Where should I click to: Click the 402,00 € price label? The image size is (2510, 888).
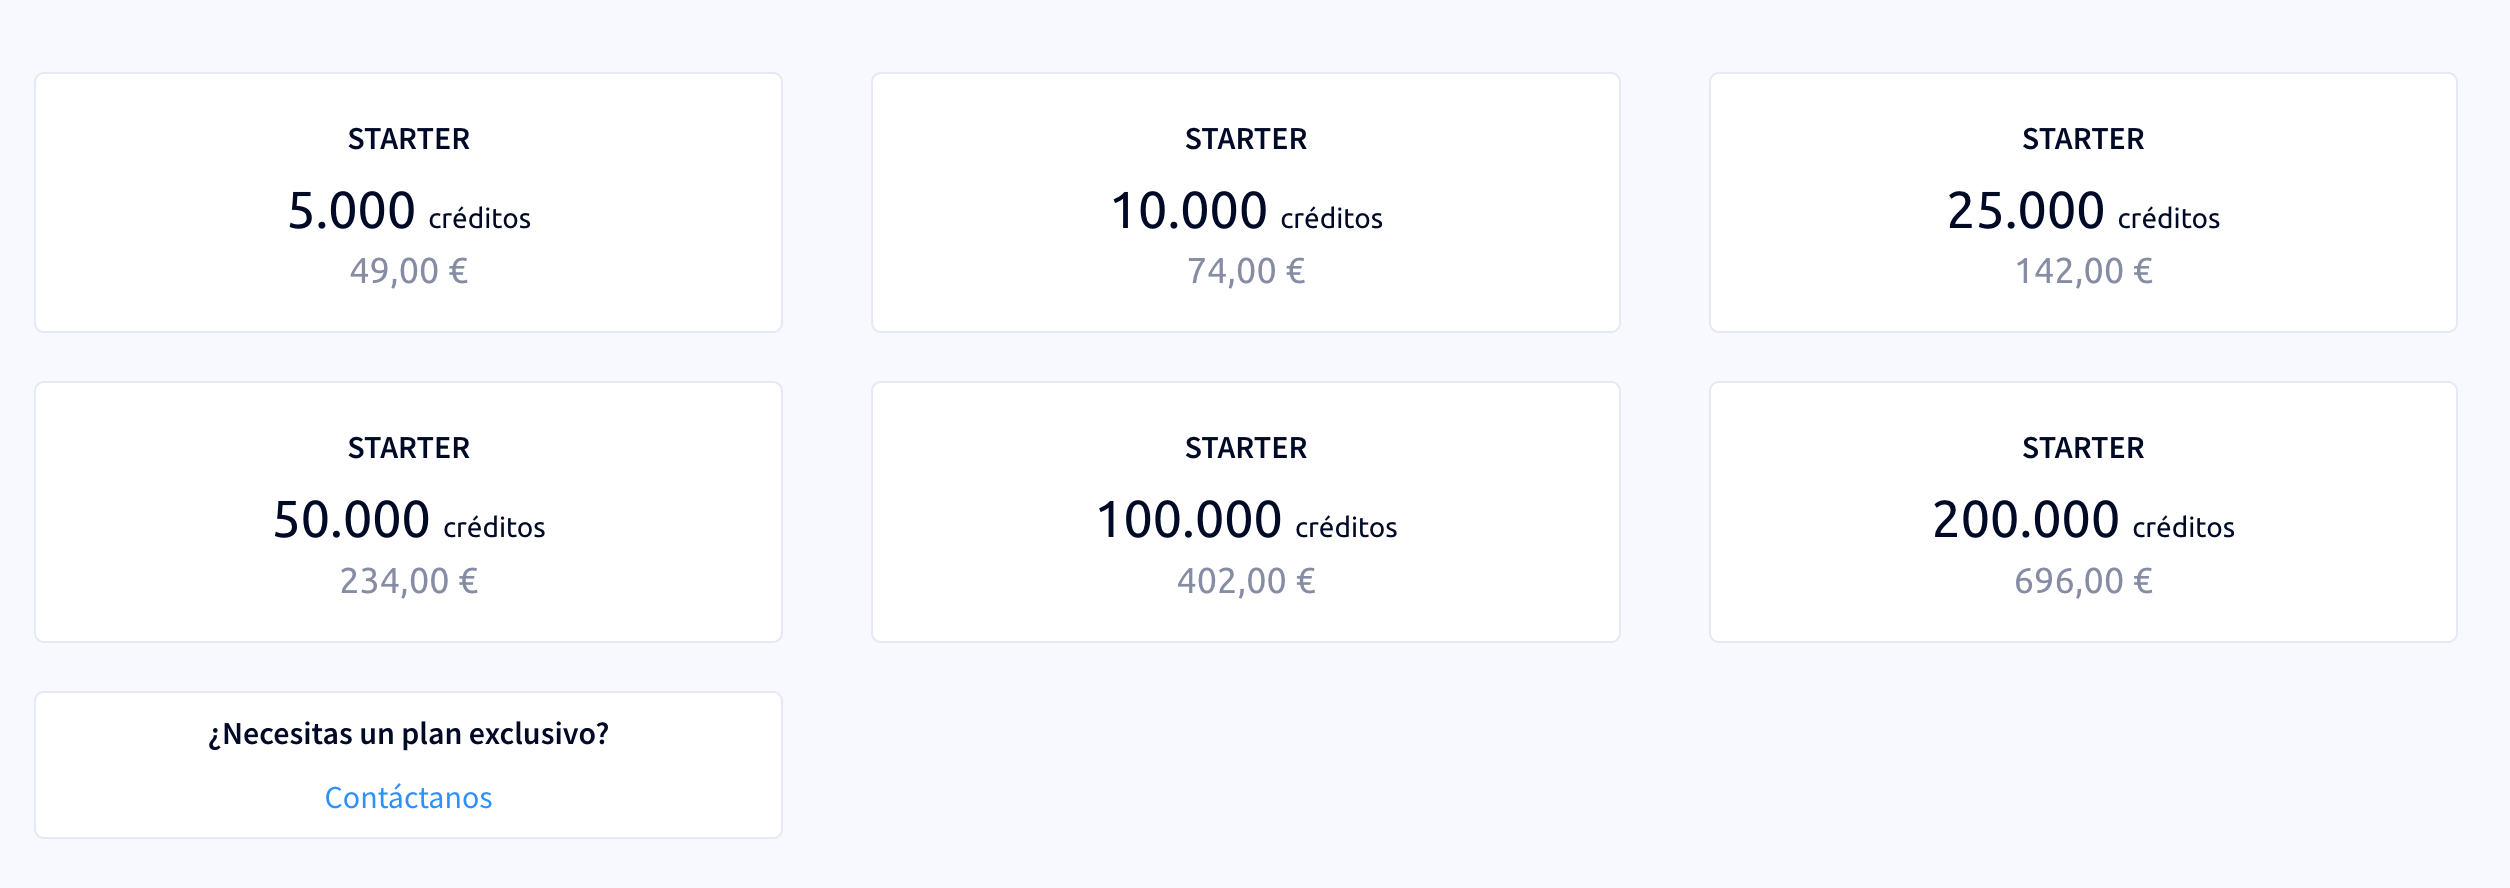click(x=1245, y=581)
